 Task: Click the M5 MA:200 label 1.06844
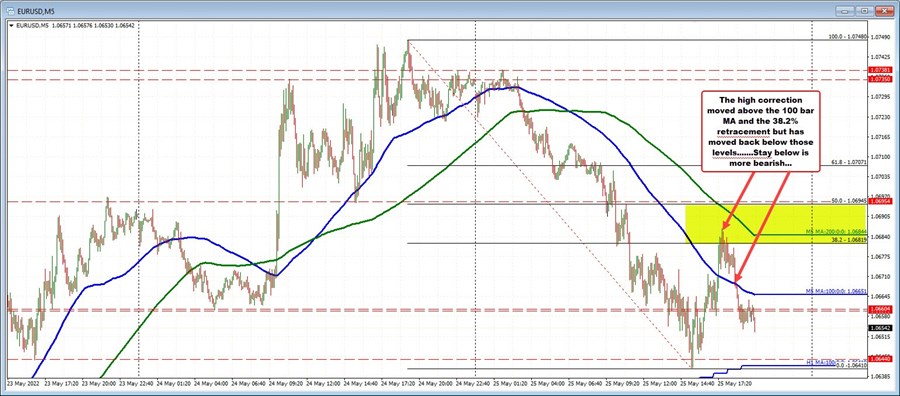837,232
